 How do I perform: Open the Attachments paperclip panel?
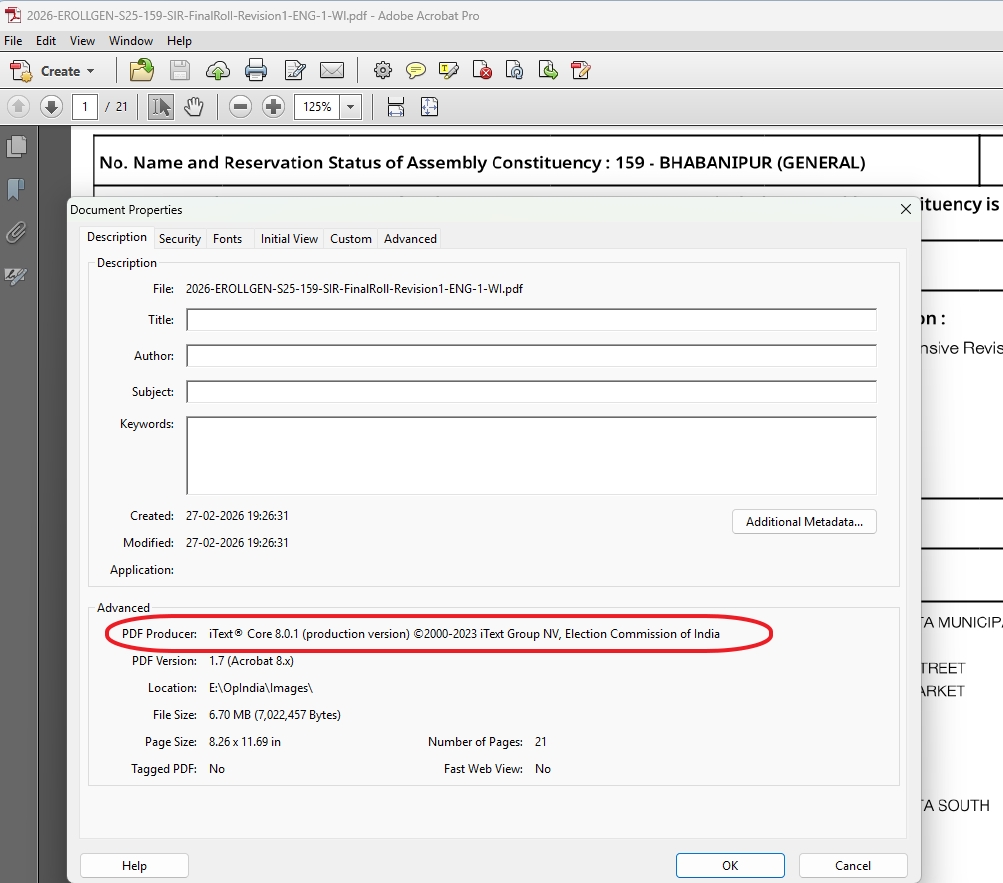click(16, 233)
